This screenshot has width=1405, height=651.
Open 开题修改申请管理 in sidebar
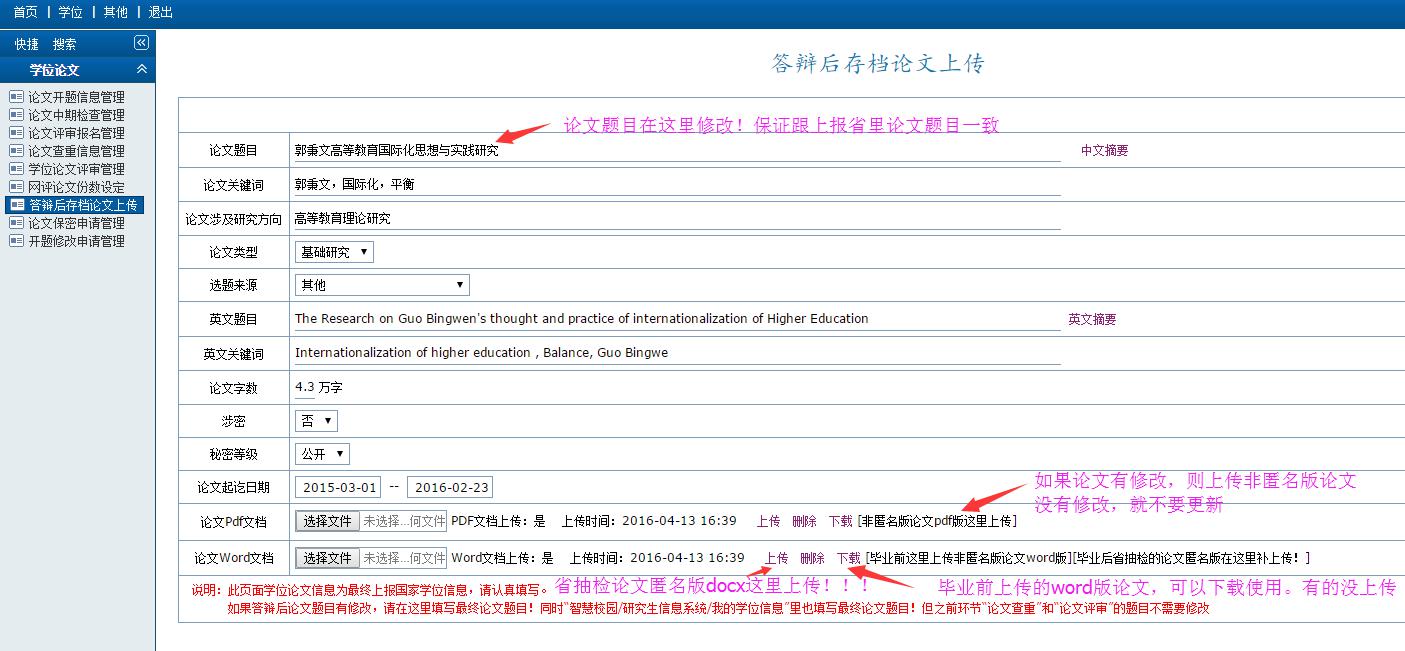click(76, 241)
